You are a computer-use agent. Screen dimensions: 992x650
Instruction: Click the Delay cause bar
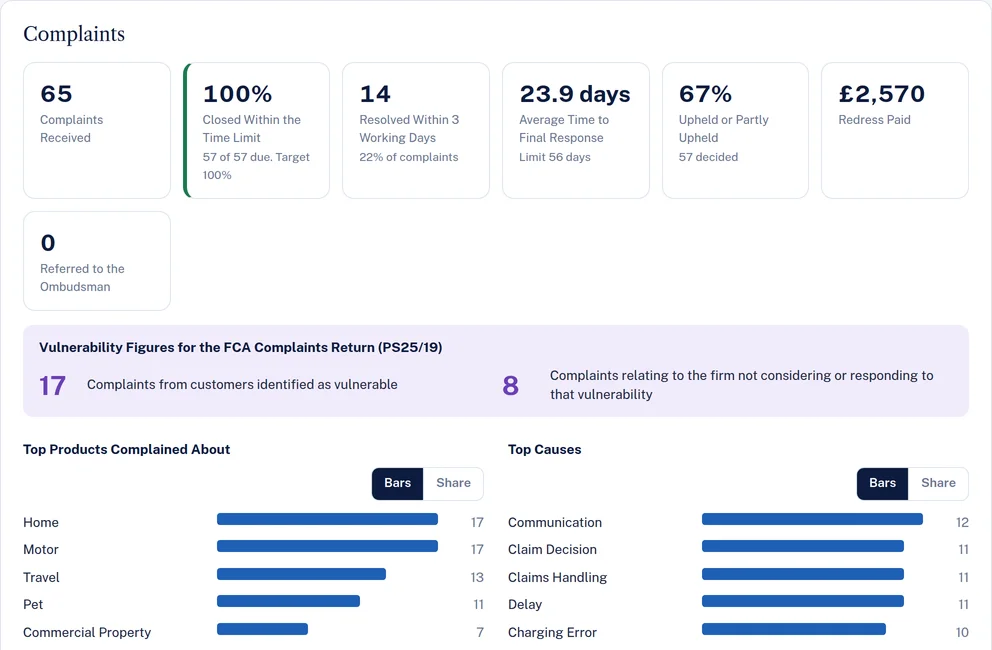(x=803, y=601)
